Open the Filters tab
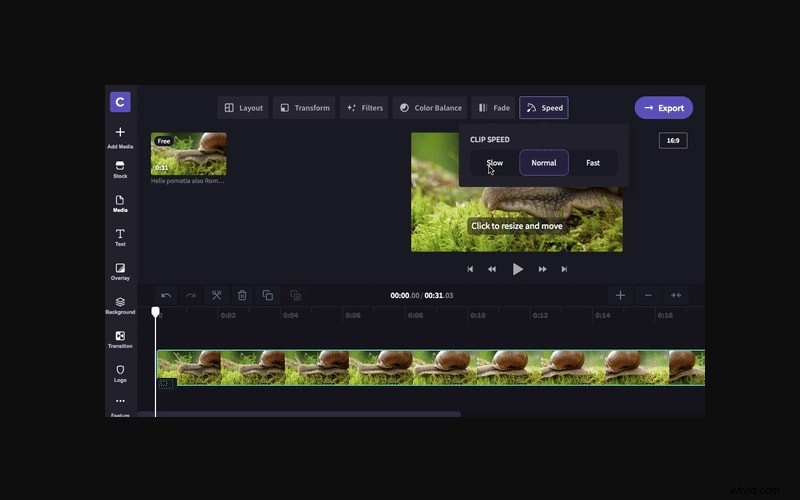 364,108
